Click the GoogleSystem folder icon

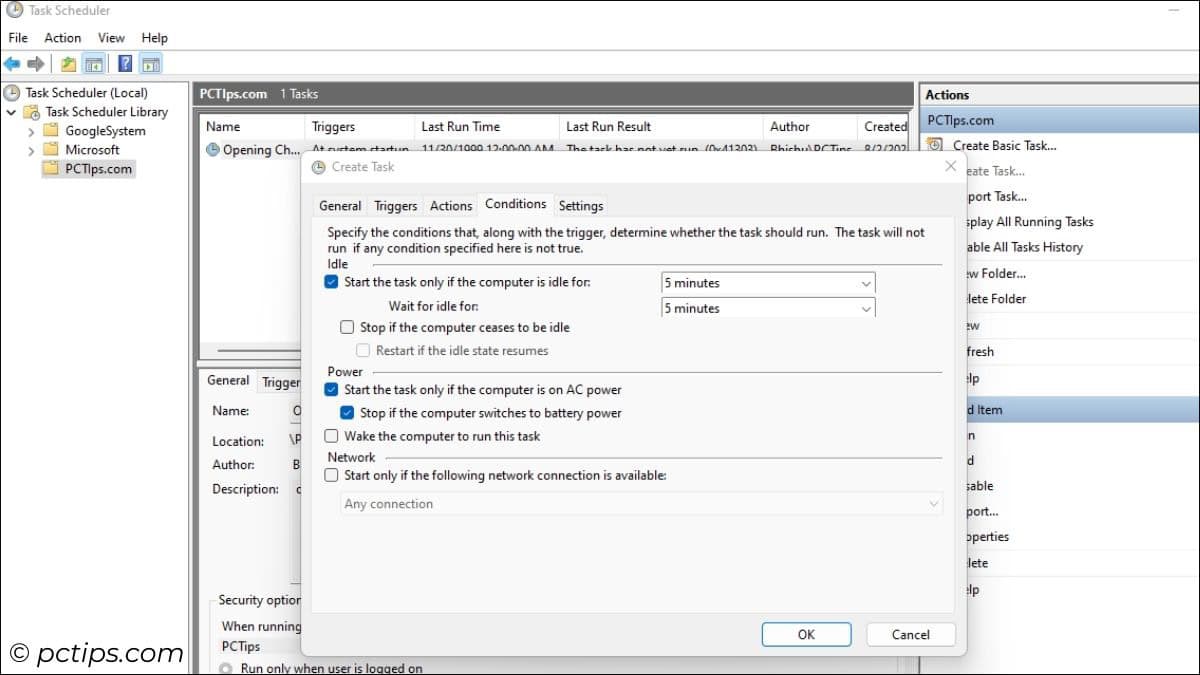pos(51,131)
